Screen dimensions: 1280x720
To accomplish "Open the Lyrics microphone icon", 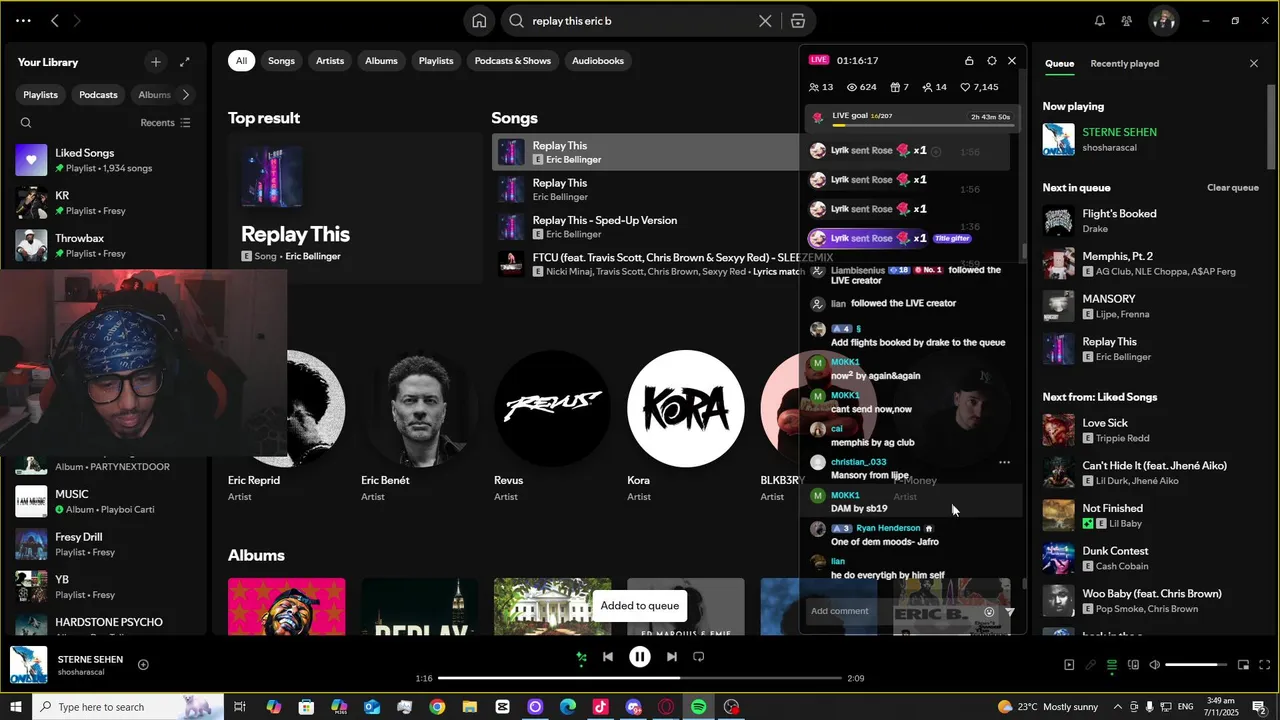I will point(1090,665).
